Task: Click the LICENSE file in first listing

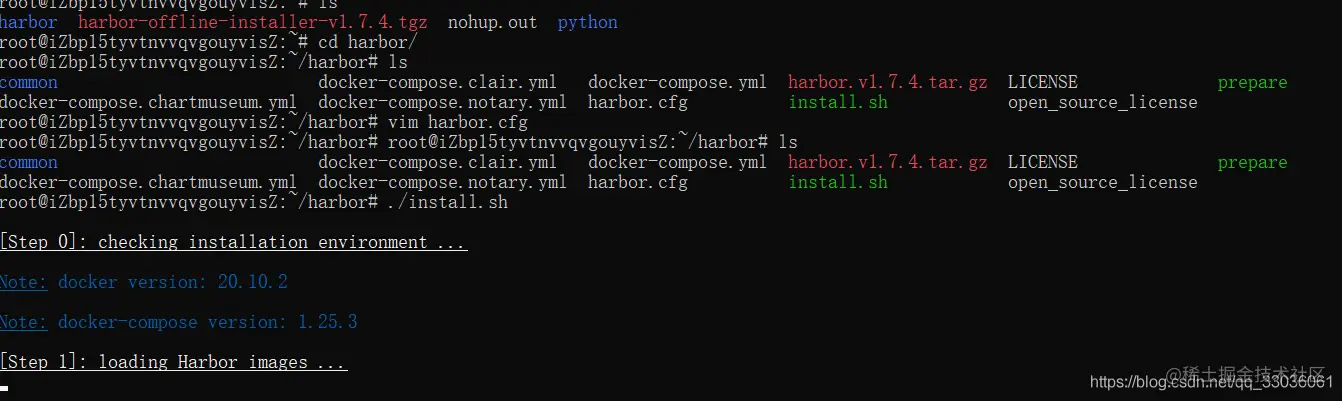Action: click(x=1042, y=82)
